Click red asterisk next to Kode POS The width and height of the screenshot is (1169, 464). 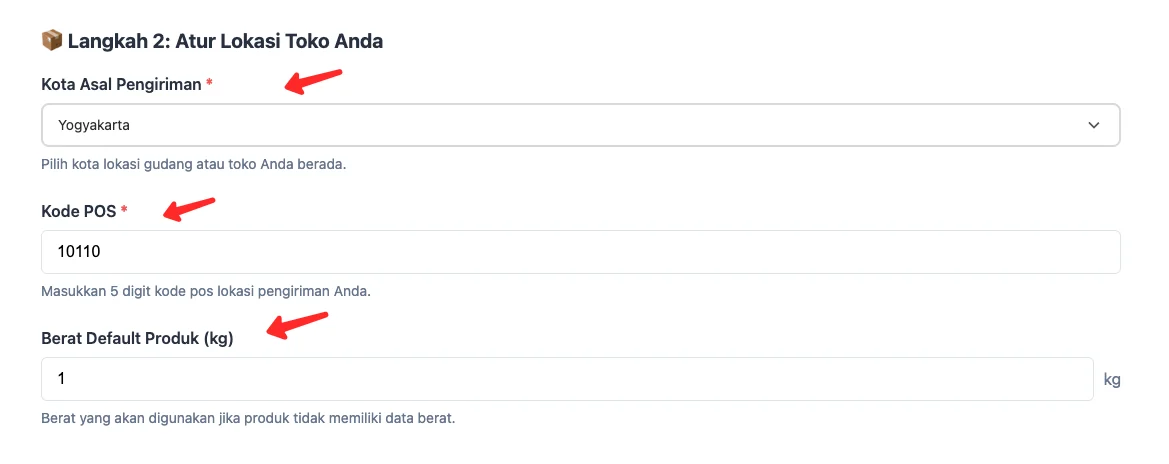(125, 211)
